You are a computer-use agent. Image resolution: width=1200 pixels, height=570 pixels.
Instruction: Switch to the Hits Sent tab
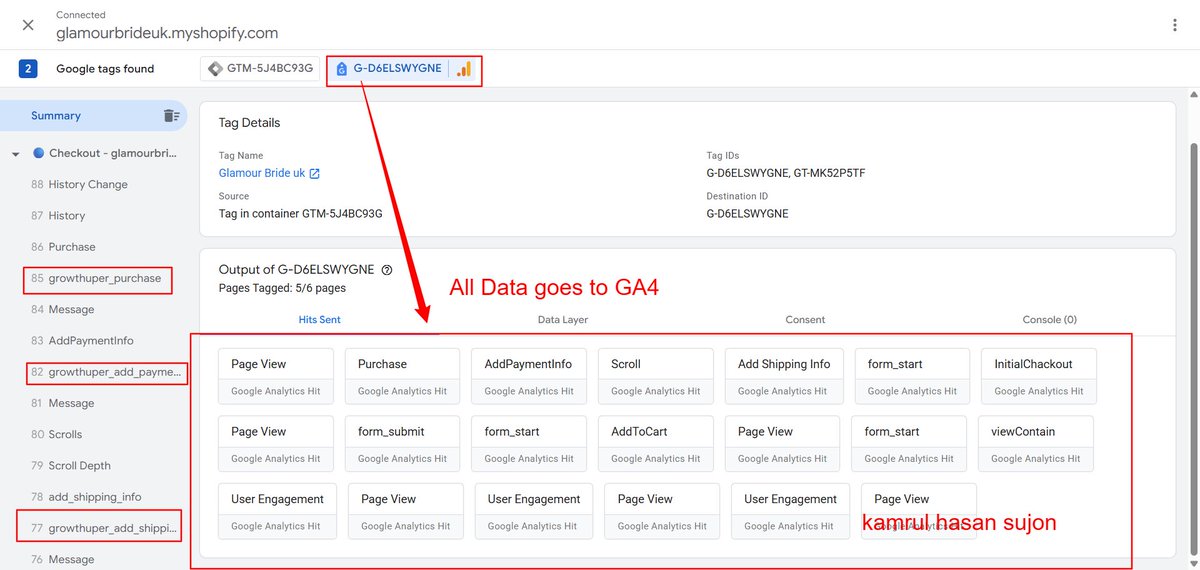tap(319, 320)
